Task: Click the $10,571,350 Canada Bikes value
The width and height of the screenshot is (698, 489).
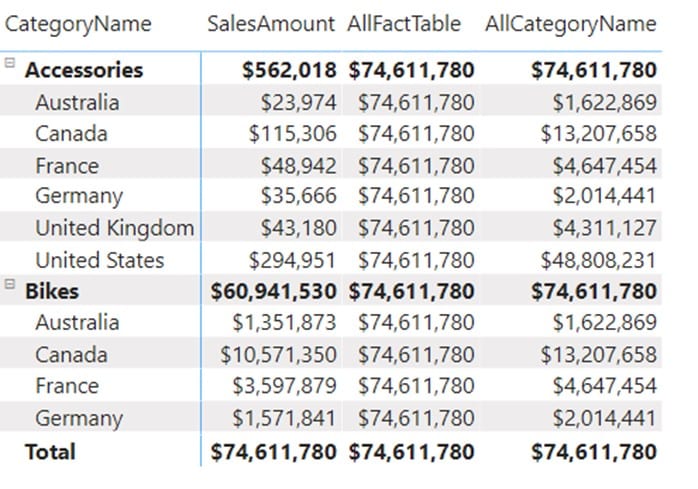Action: [x=278, y=355]
